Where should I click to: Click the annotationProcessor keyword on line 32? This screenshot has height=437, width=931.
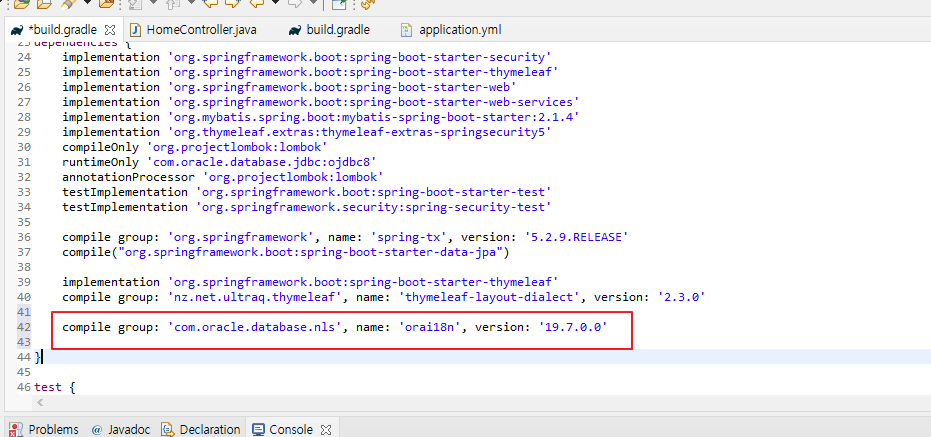(x=128, y=177)
